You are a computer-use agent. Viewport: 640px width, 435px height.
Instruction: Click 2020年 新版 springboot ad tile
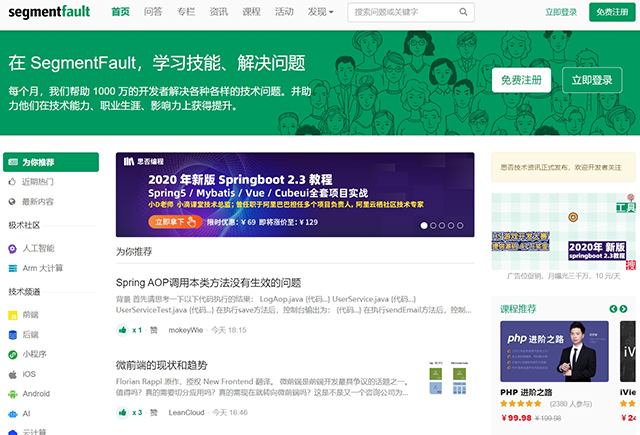click(x=597, y=250)
